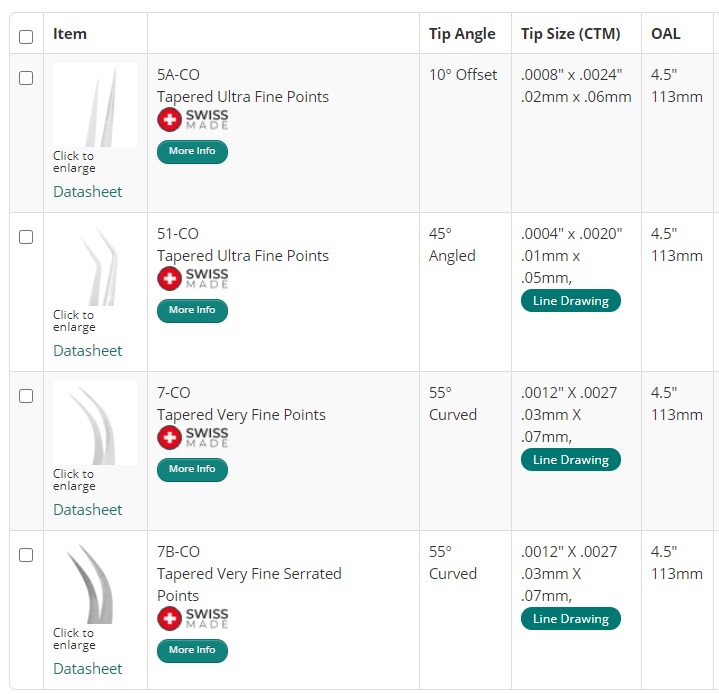The width and height of the screenshot is (719, 694).
Task: Open the 5A-CO Datasheet link
Action: pyautogui.click(x=88, y=192)
